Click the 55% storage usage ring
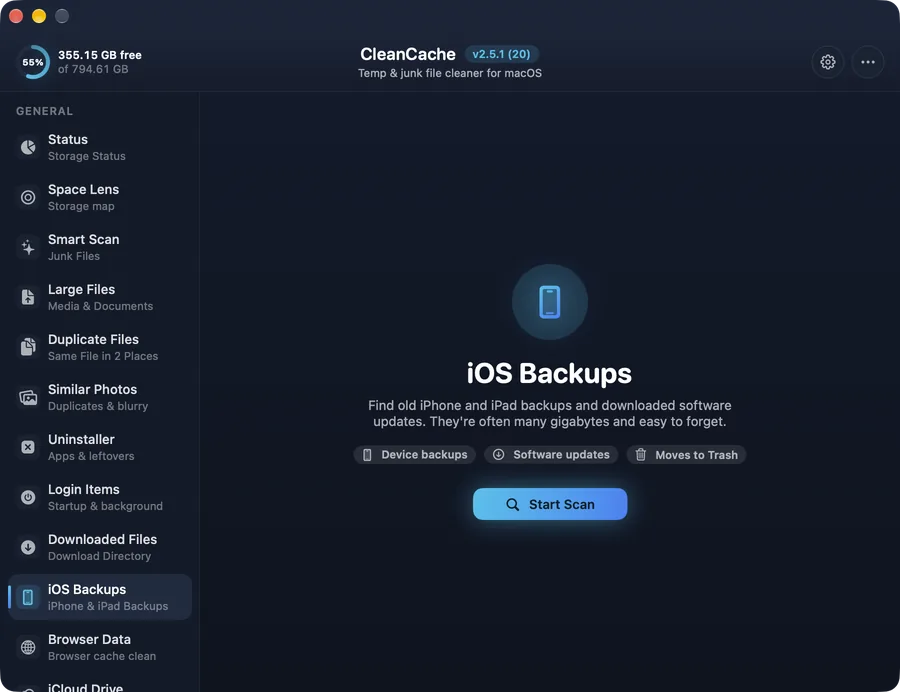Viewport: 900px width, 692px height. point(33,62)
